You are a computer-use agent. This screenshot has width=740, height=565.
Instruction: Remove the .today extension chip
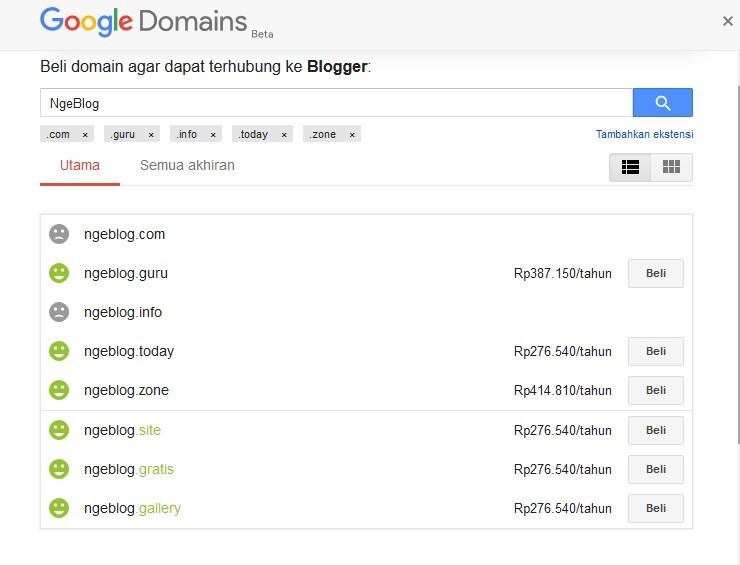[284, 135]
